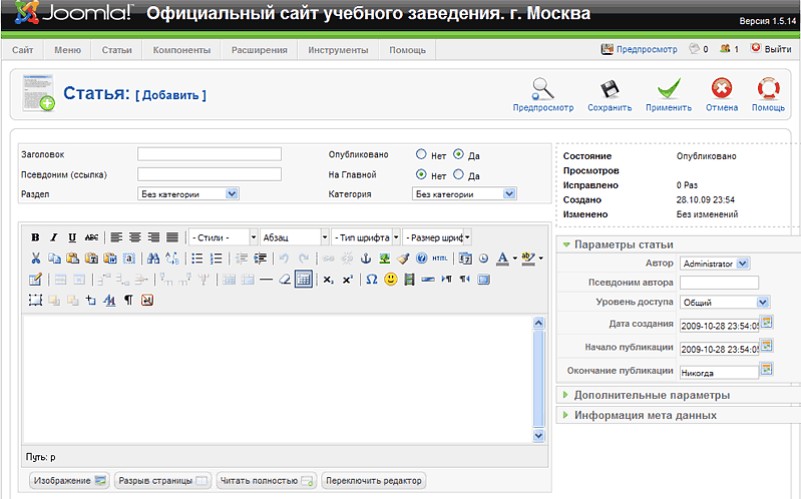Cut selected text with the scissors icon
This screenshot has height=499, width=801.
(35, 258)
